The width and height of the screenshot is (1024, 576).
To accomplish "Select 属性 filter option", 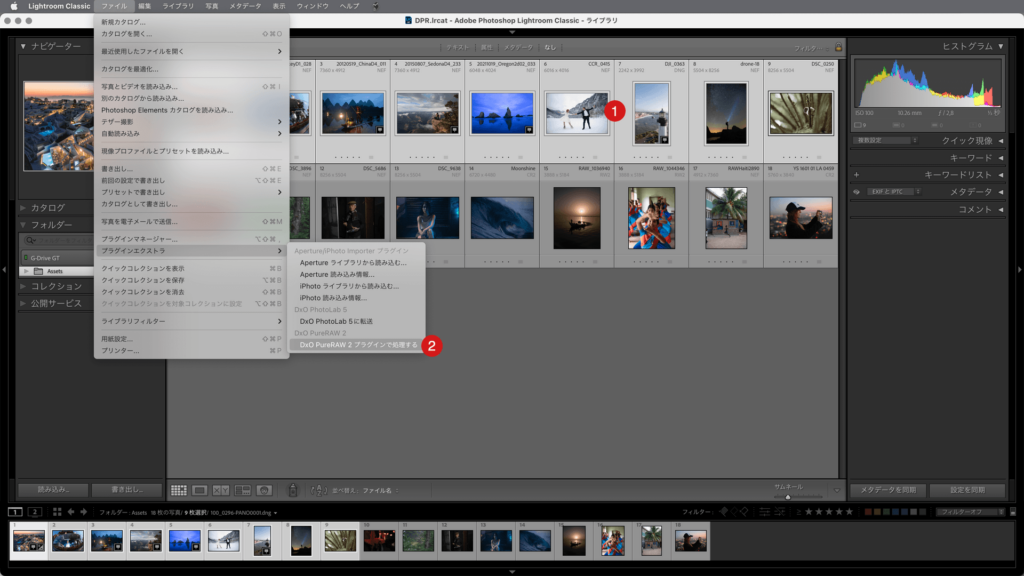I will [x=487, y=47].
